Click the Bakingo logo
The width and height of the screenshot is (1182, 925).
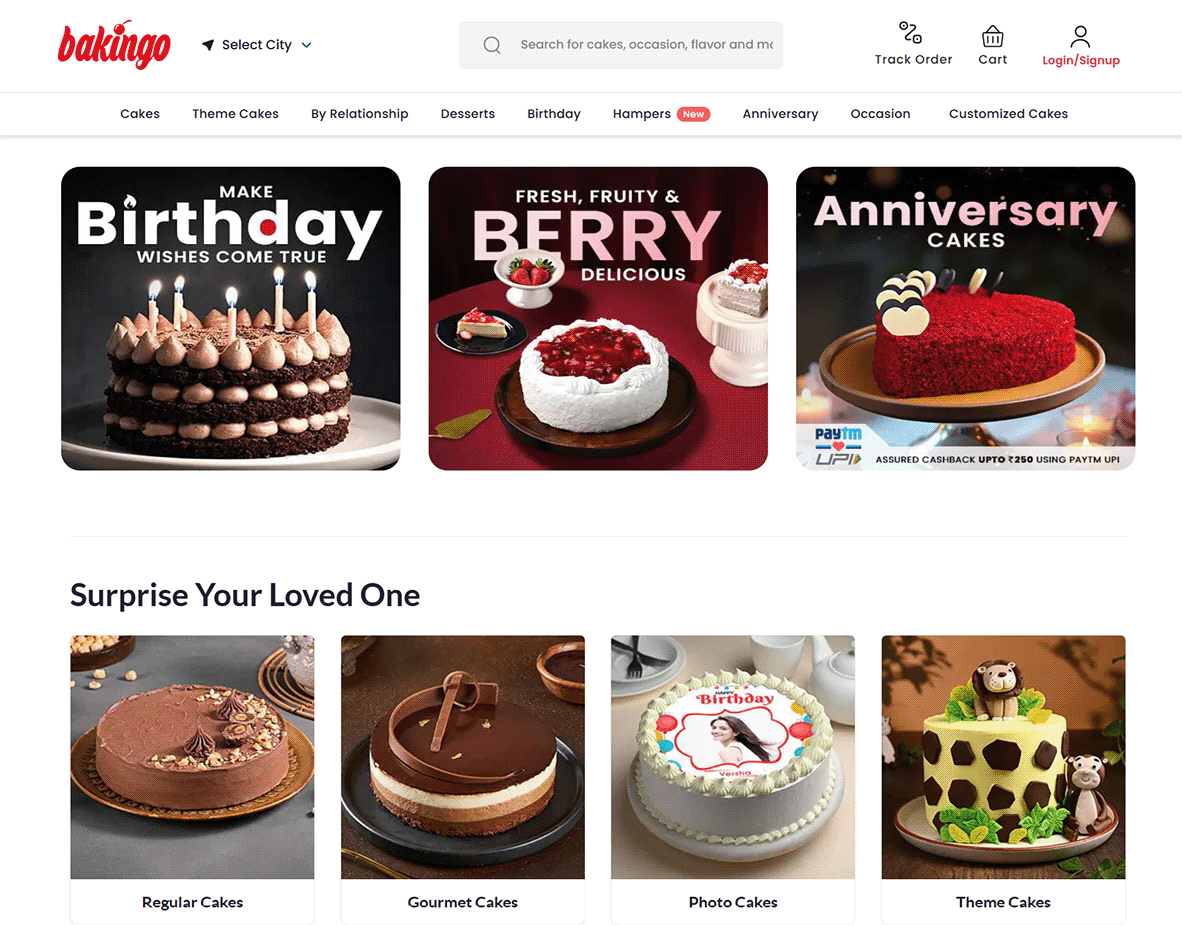coord(114,45)
